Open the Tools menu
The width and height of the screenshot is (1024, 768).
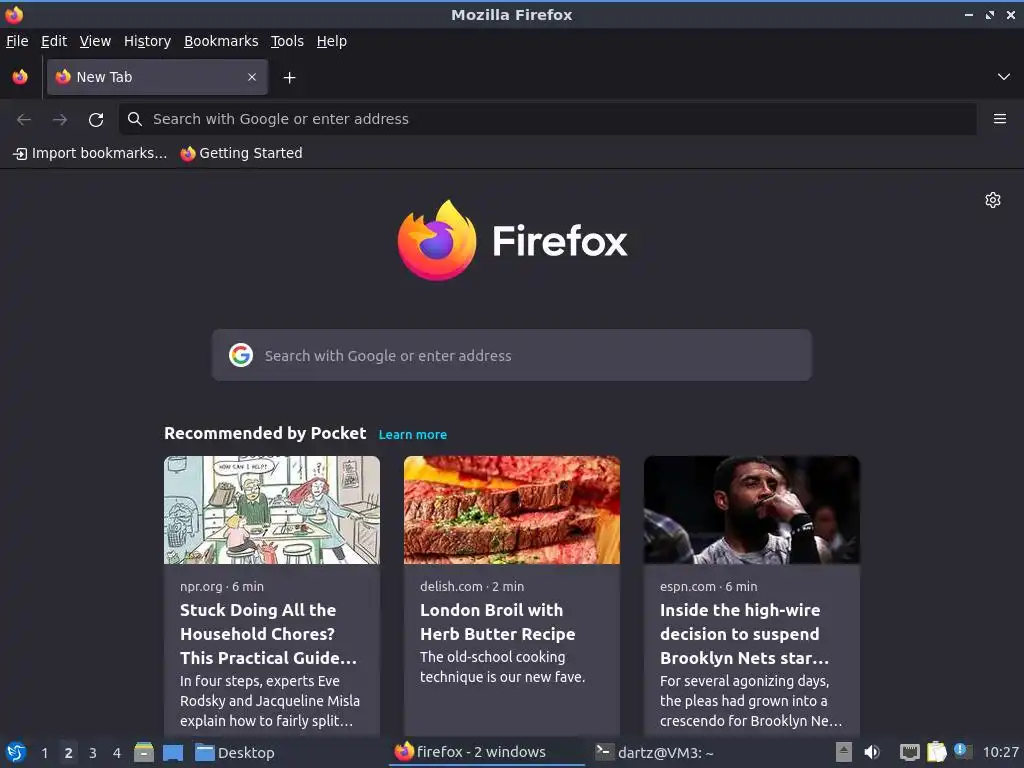tap(287, 41)
